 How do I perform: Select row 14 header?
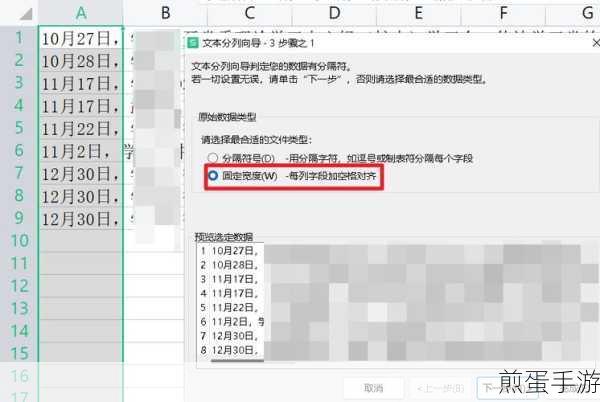click(x=19, y=331)
